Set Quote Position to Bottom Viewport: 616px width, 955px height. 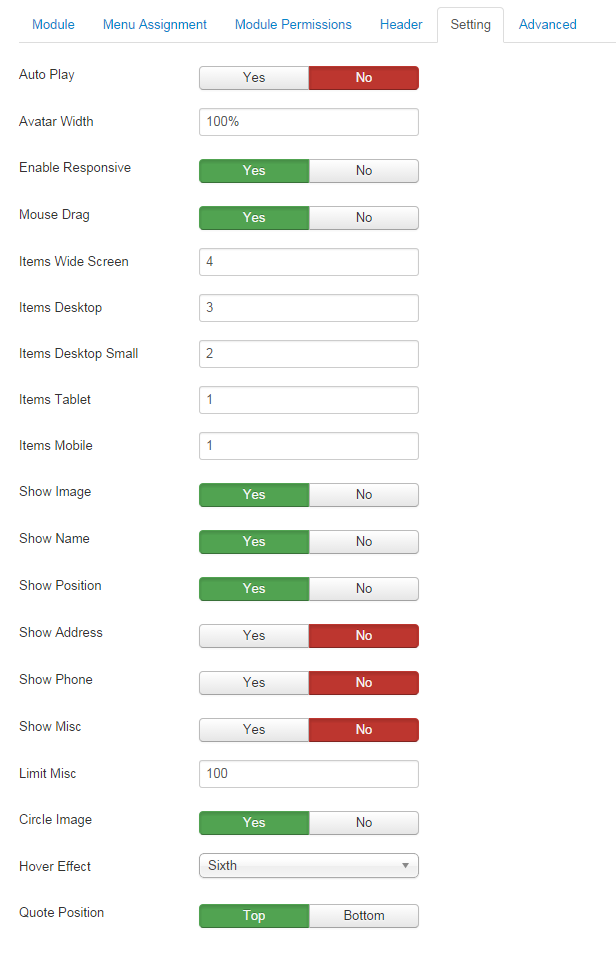(x=363, y=916)
